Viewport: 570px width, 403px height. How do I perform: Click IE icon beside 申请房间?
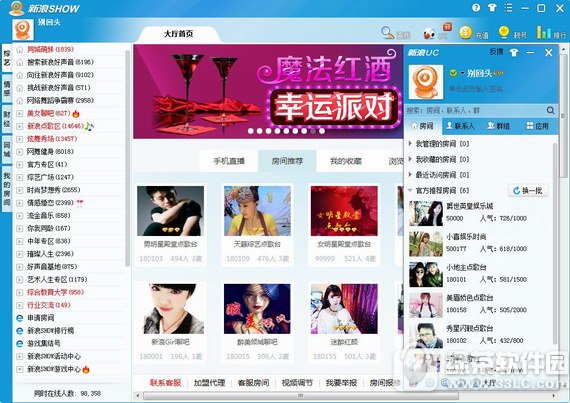pyautogui.click(x=20, y=318)
